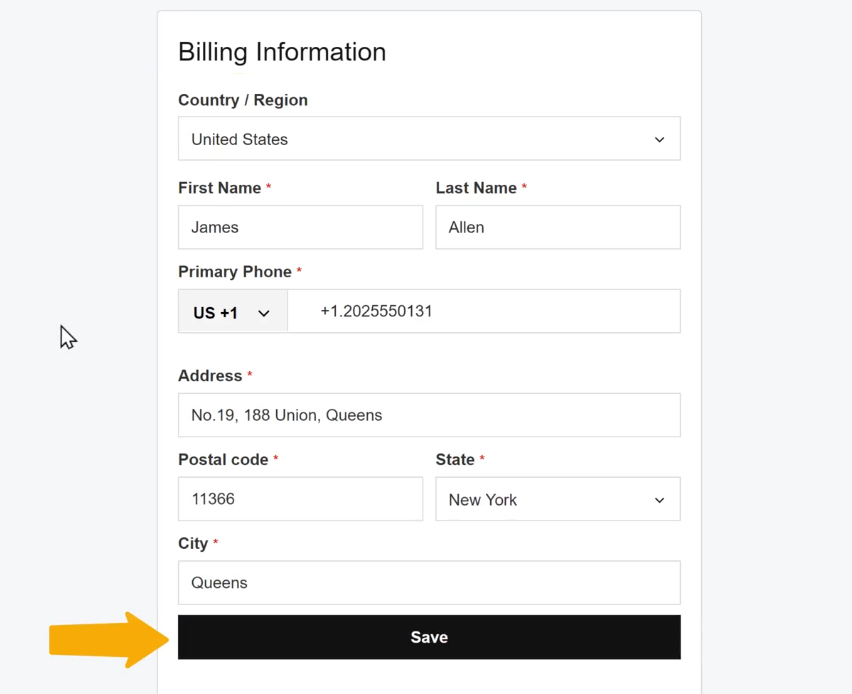Click the First Name label

220,188
